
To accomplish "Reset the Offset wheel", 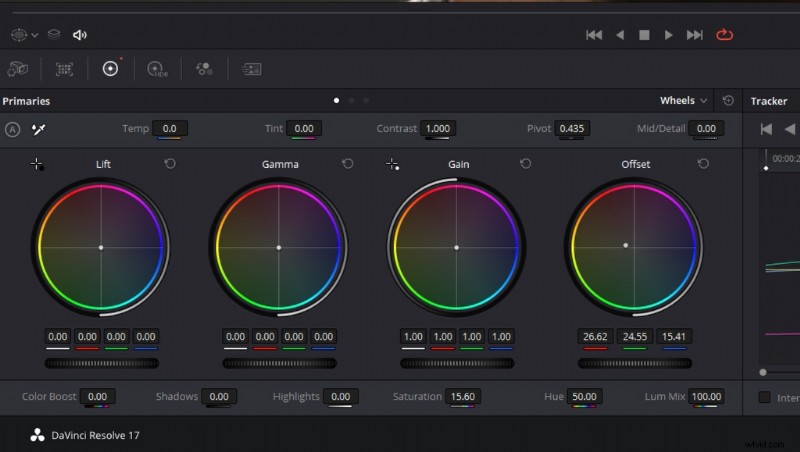I will 703,164.
